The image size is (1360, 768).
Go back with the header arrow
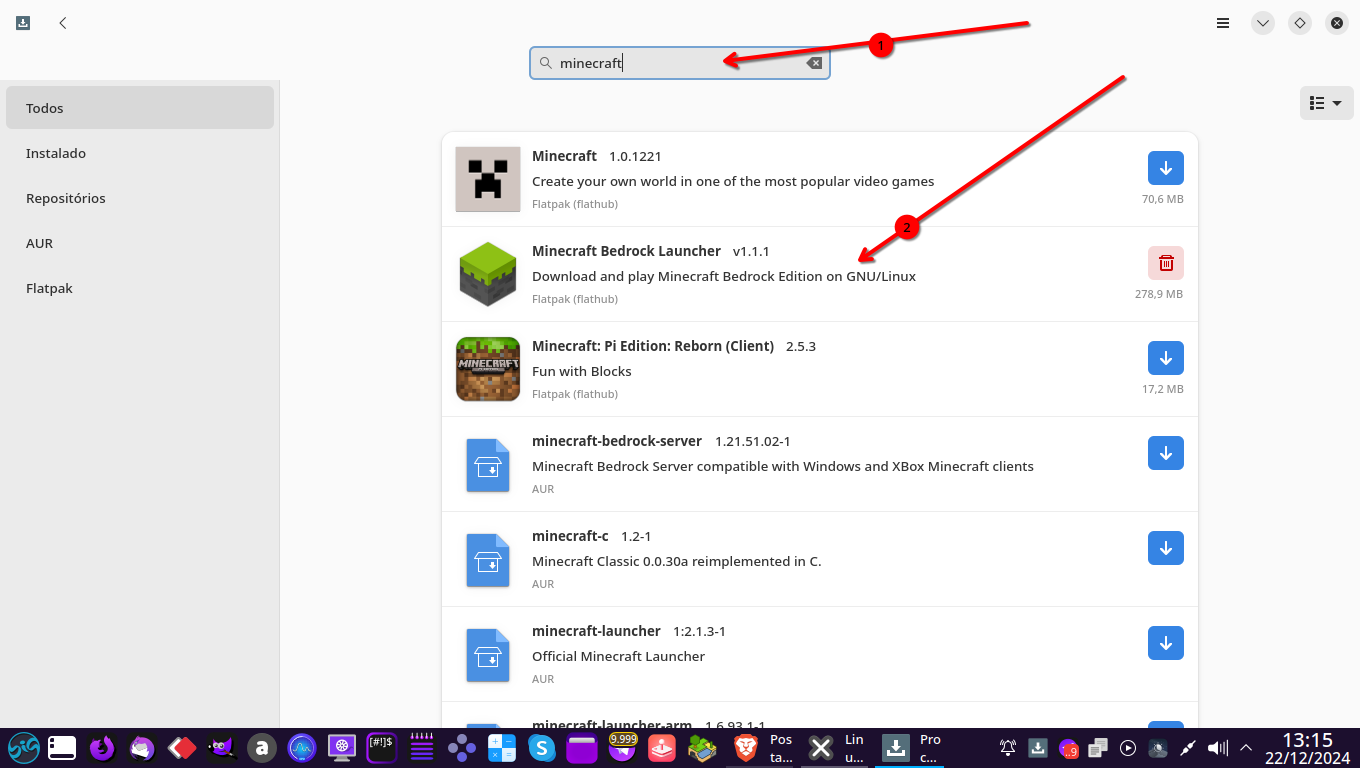[x=63, y=22]
